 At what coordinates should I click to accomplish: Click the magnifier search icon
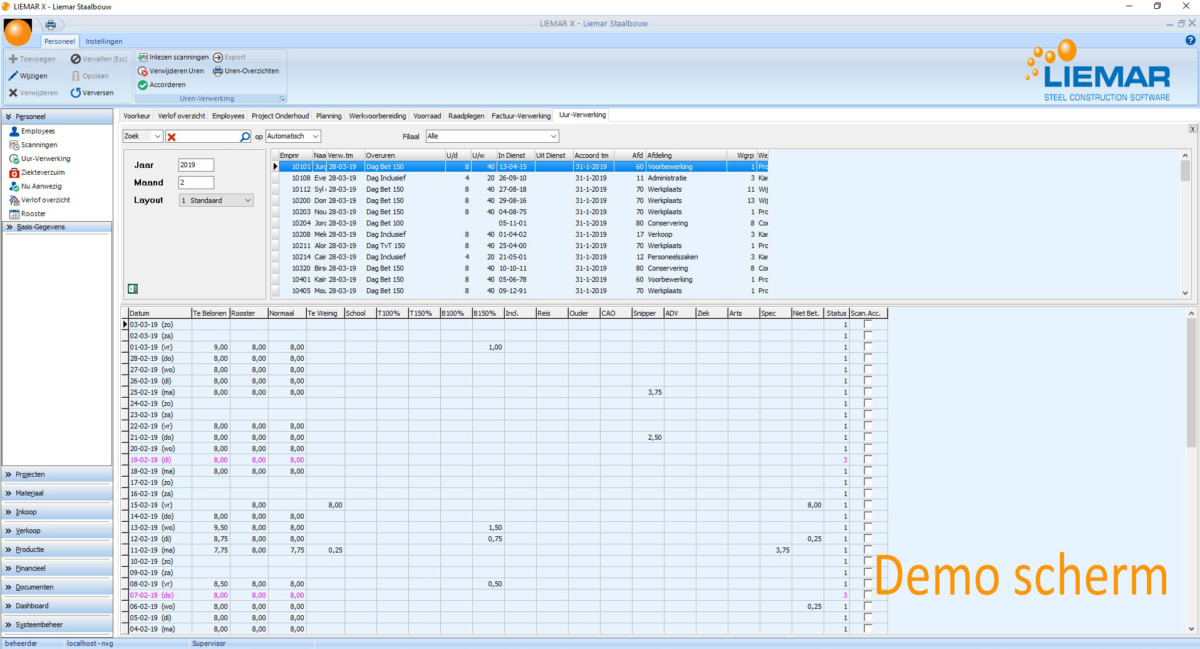tap(246, 136)
